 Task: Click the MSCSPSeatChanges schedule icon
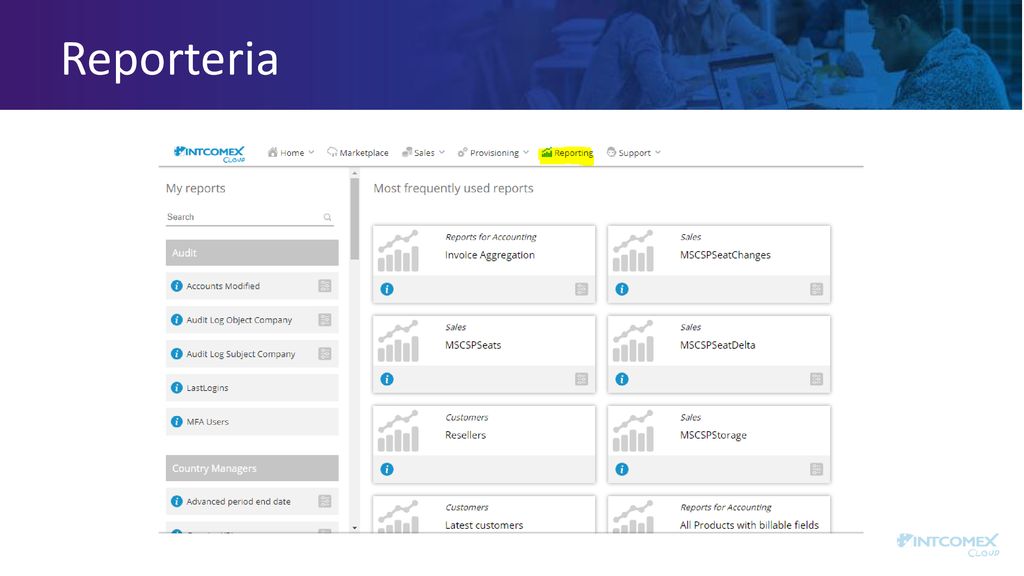tap(816, 289)
